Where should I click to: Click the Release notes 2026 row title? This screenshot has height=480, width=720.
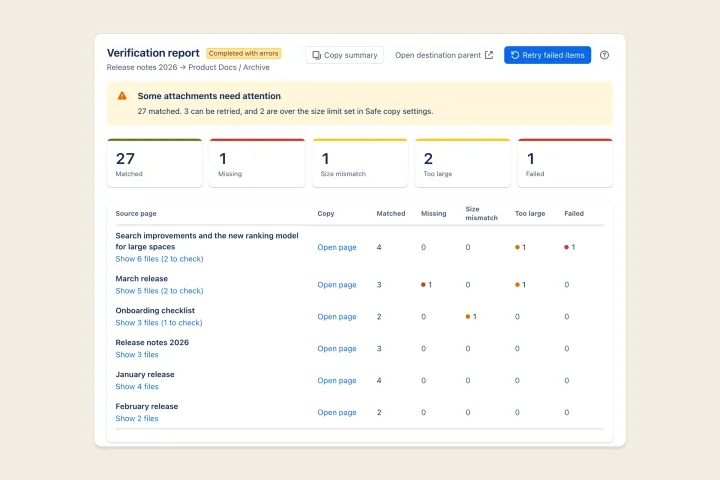152,343
